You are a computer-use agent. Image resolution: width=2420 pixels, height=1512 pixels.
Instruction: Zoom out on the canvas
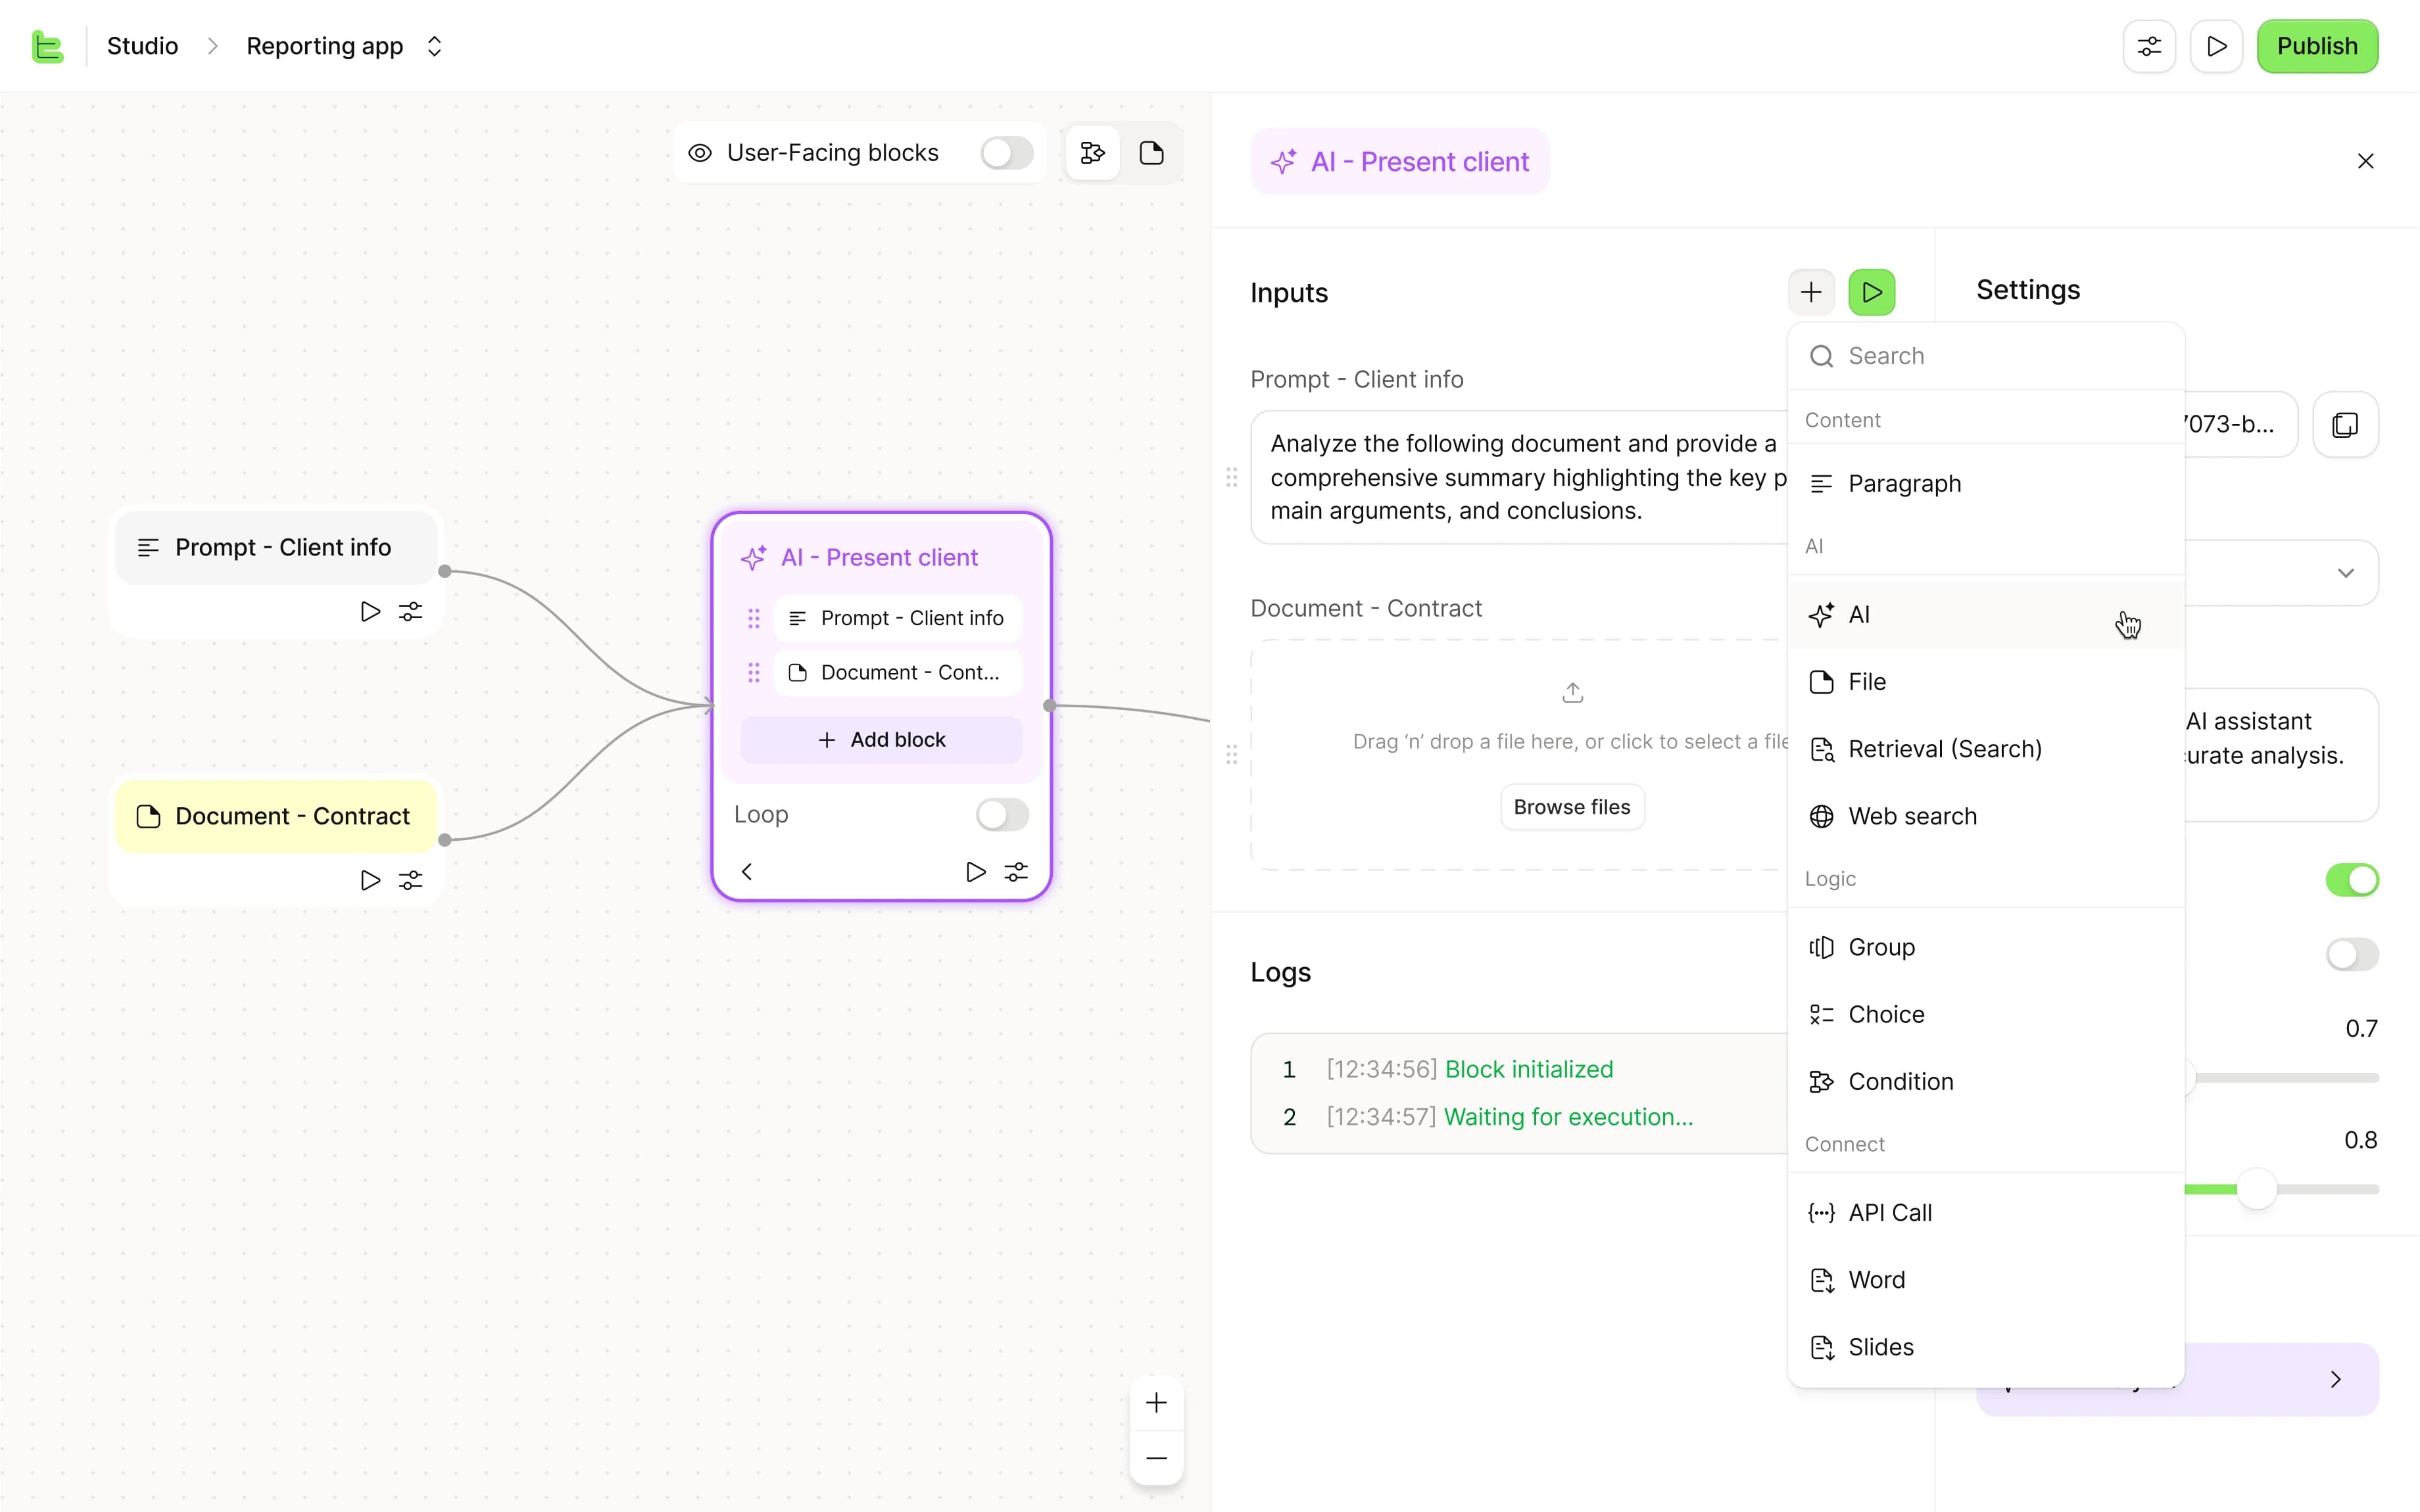(1156, 1458)
